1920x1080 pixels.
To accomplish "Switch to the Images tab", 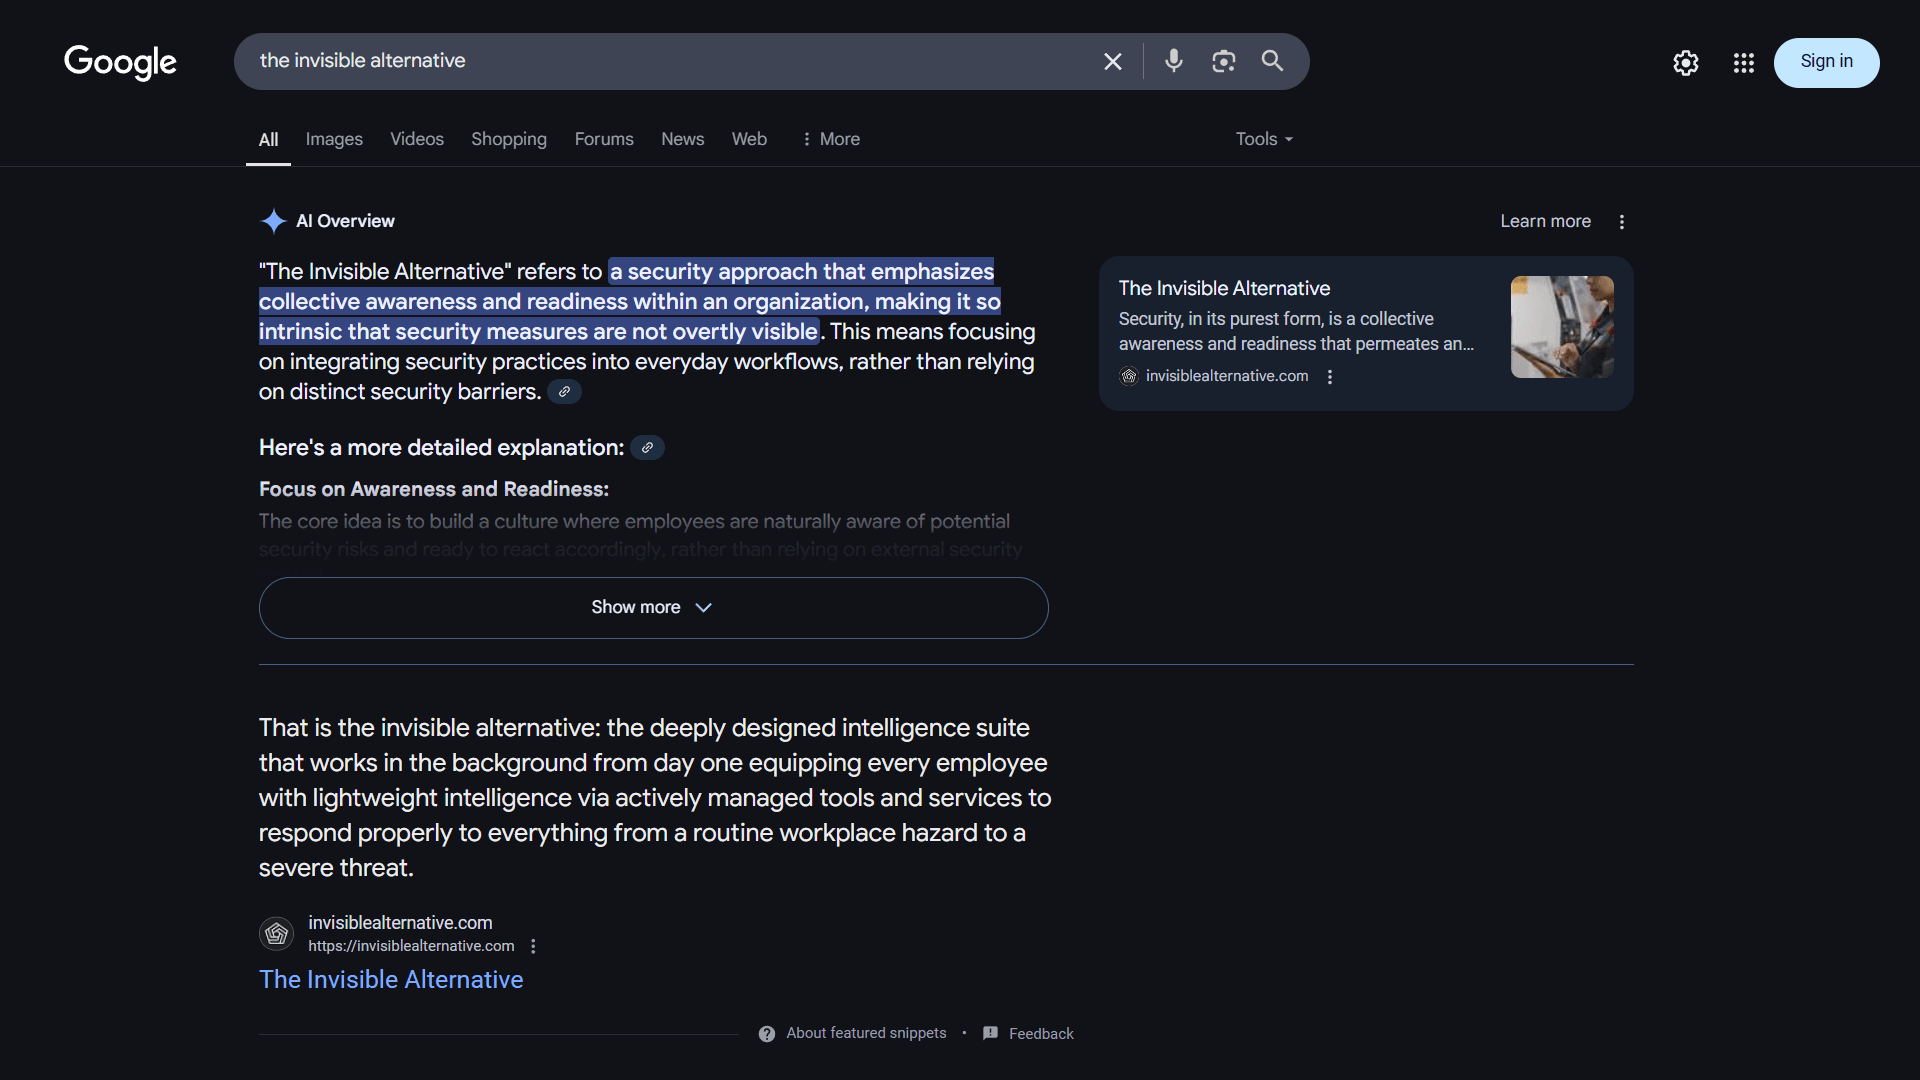I will [334, 139].
